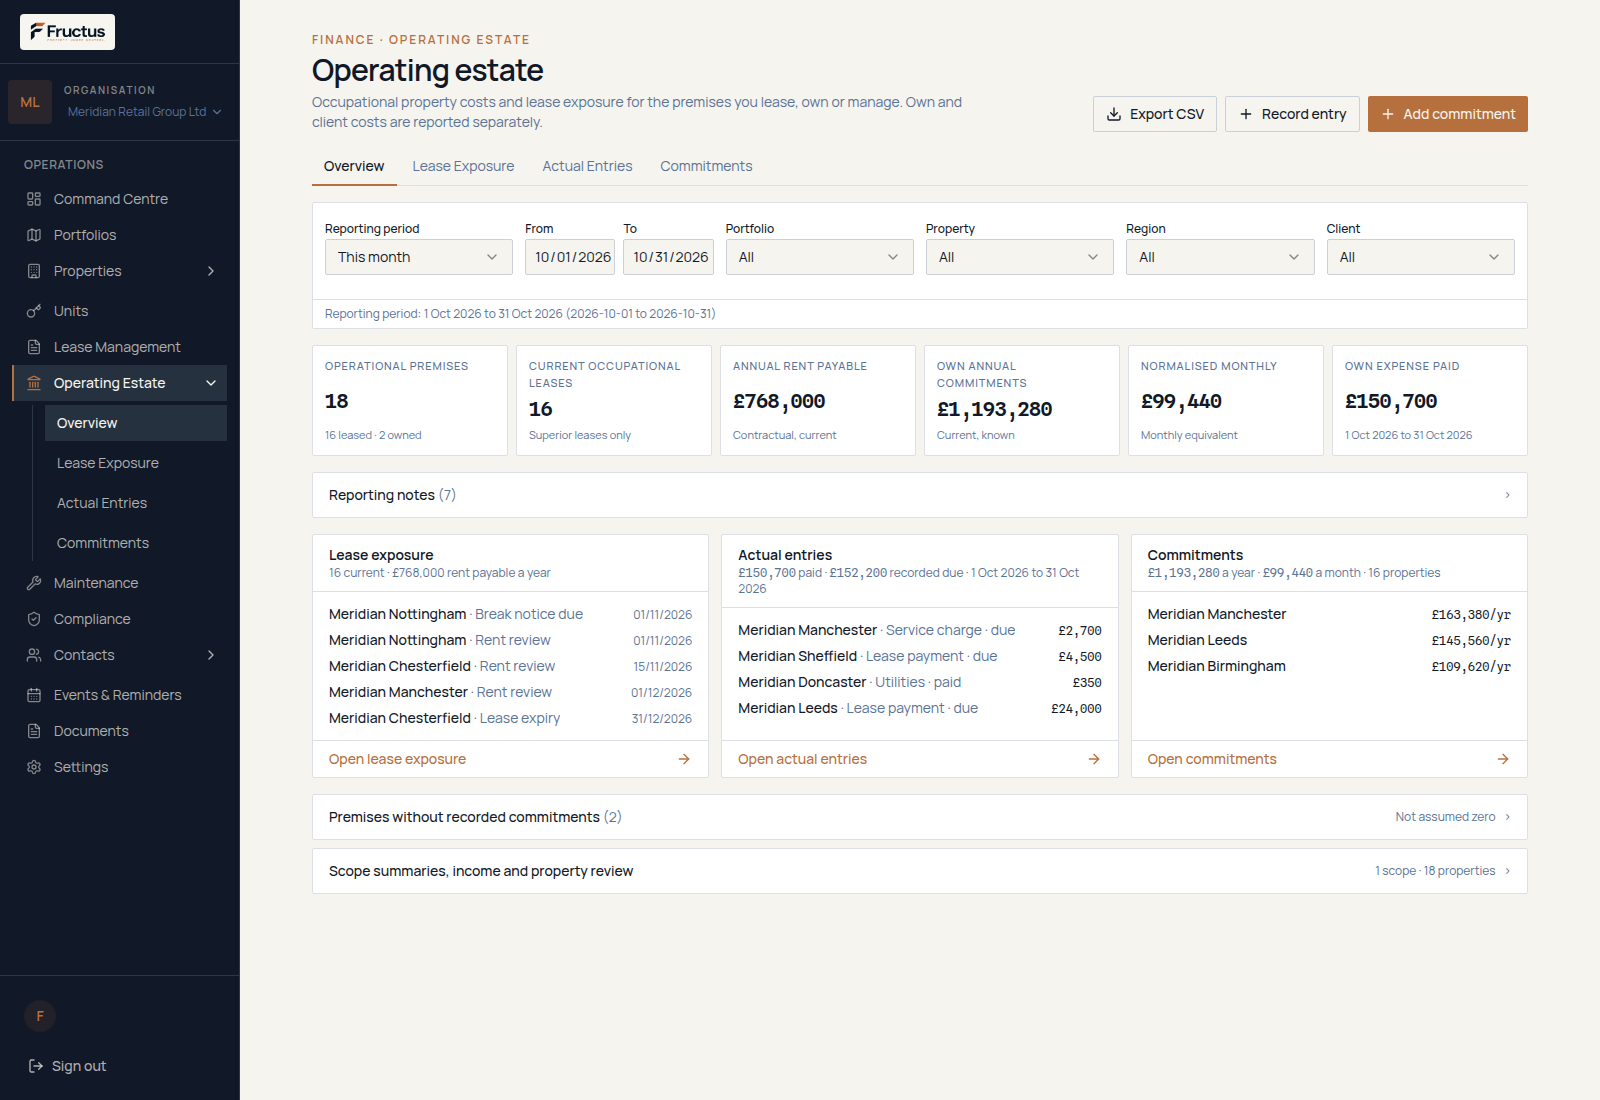This screenshot has width=1600, height=1100.
Task: Open Lease Exposure in sidebar submenu
Action: tap(136, 463)
